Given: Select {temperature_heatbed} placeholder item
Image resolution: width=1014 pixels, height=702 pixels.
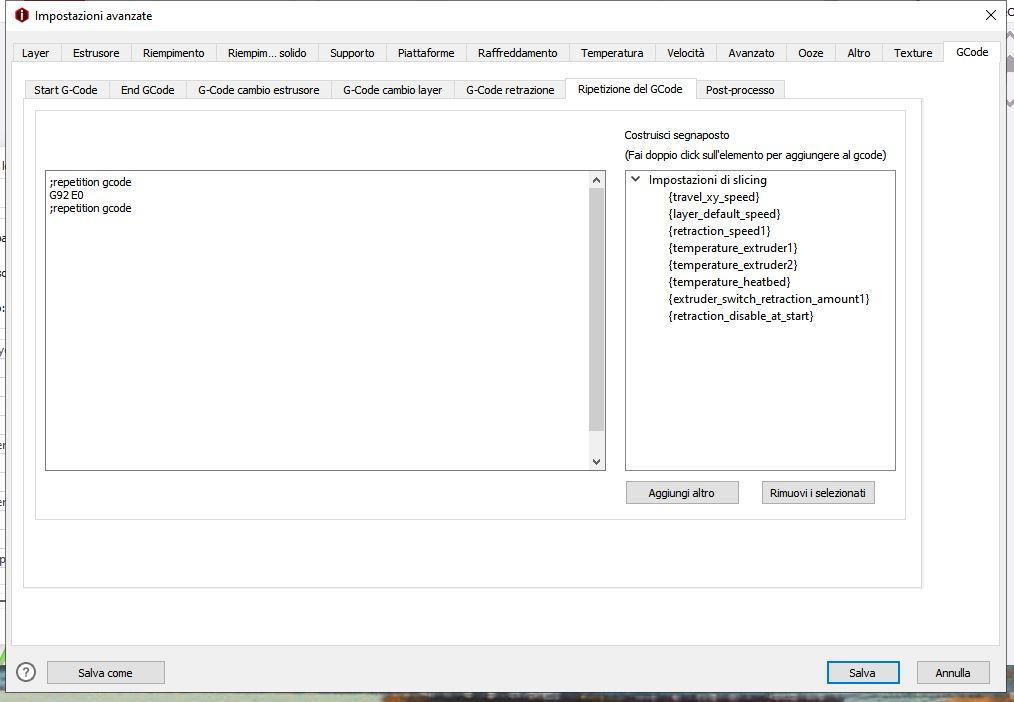Looking at the screenshot, I should (x=729, y=282).
